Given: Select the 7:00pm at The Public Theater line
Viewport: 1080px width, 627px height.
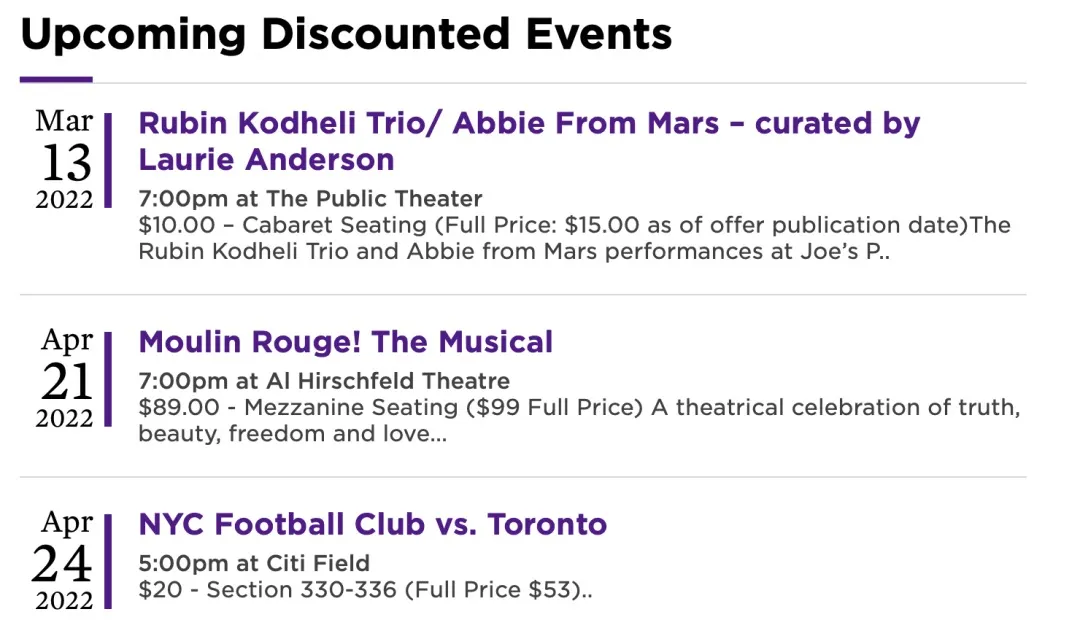Looking at the screenshot, I should 310,199.
